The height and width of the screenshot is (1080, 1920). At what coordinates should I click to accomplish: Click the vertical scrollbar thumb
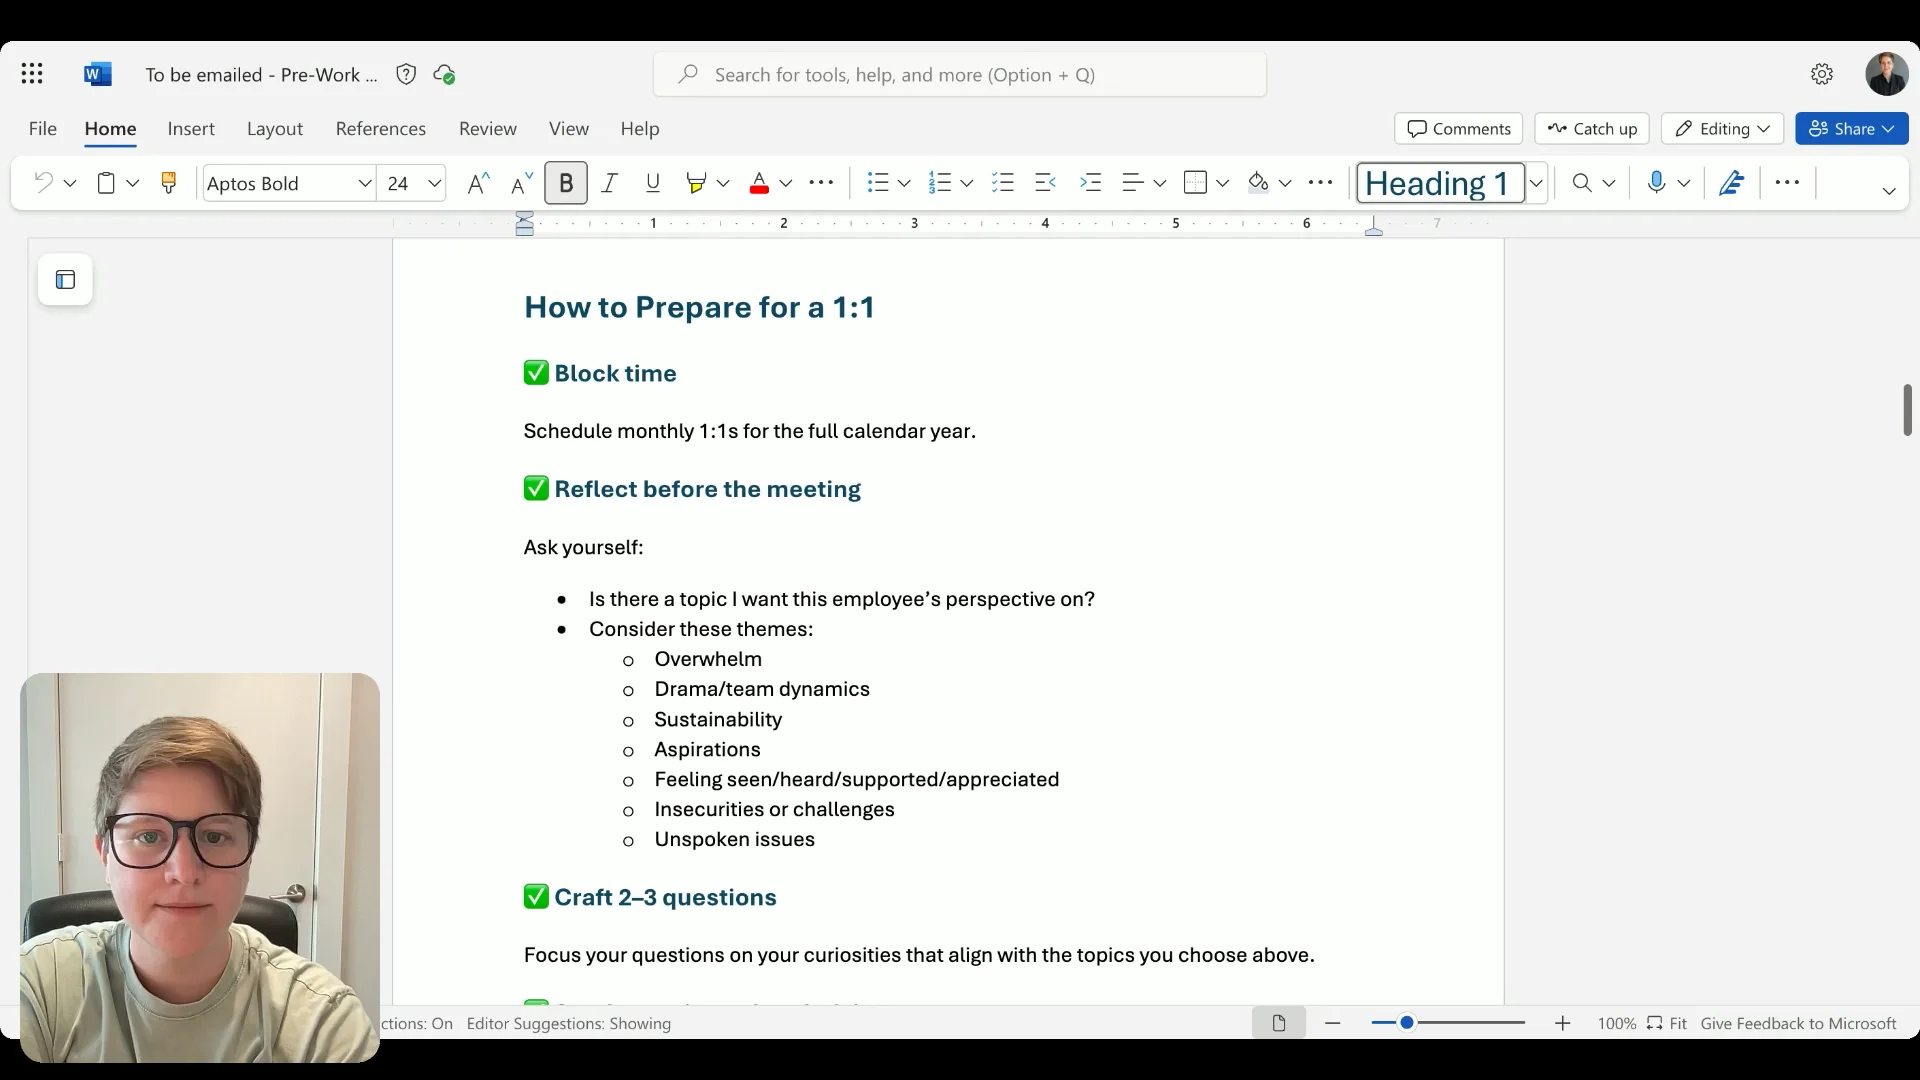(1907, 410)
